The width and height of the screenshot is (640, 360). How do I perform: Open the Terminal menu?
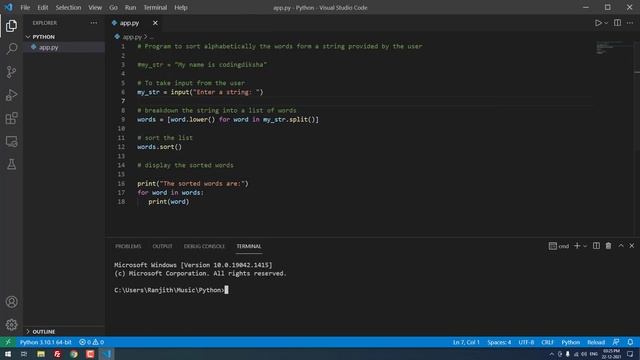155,7
